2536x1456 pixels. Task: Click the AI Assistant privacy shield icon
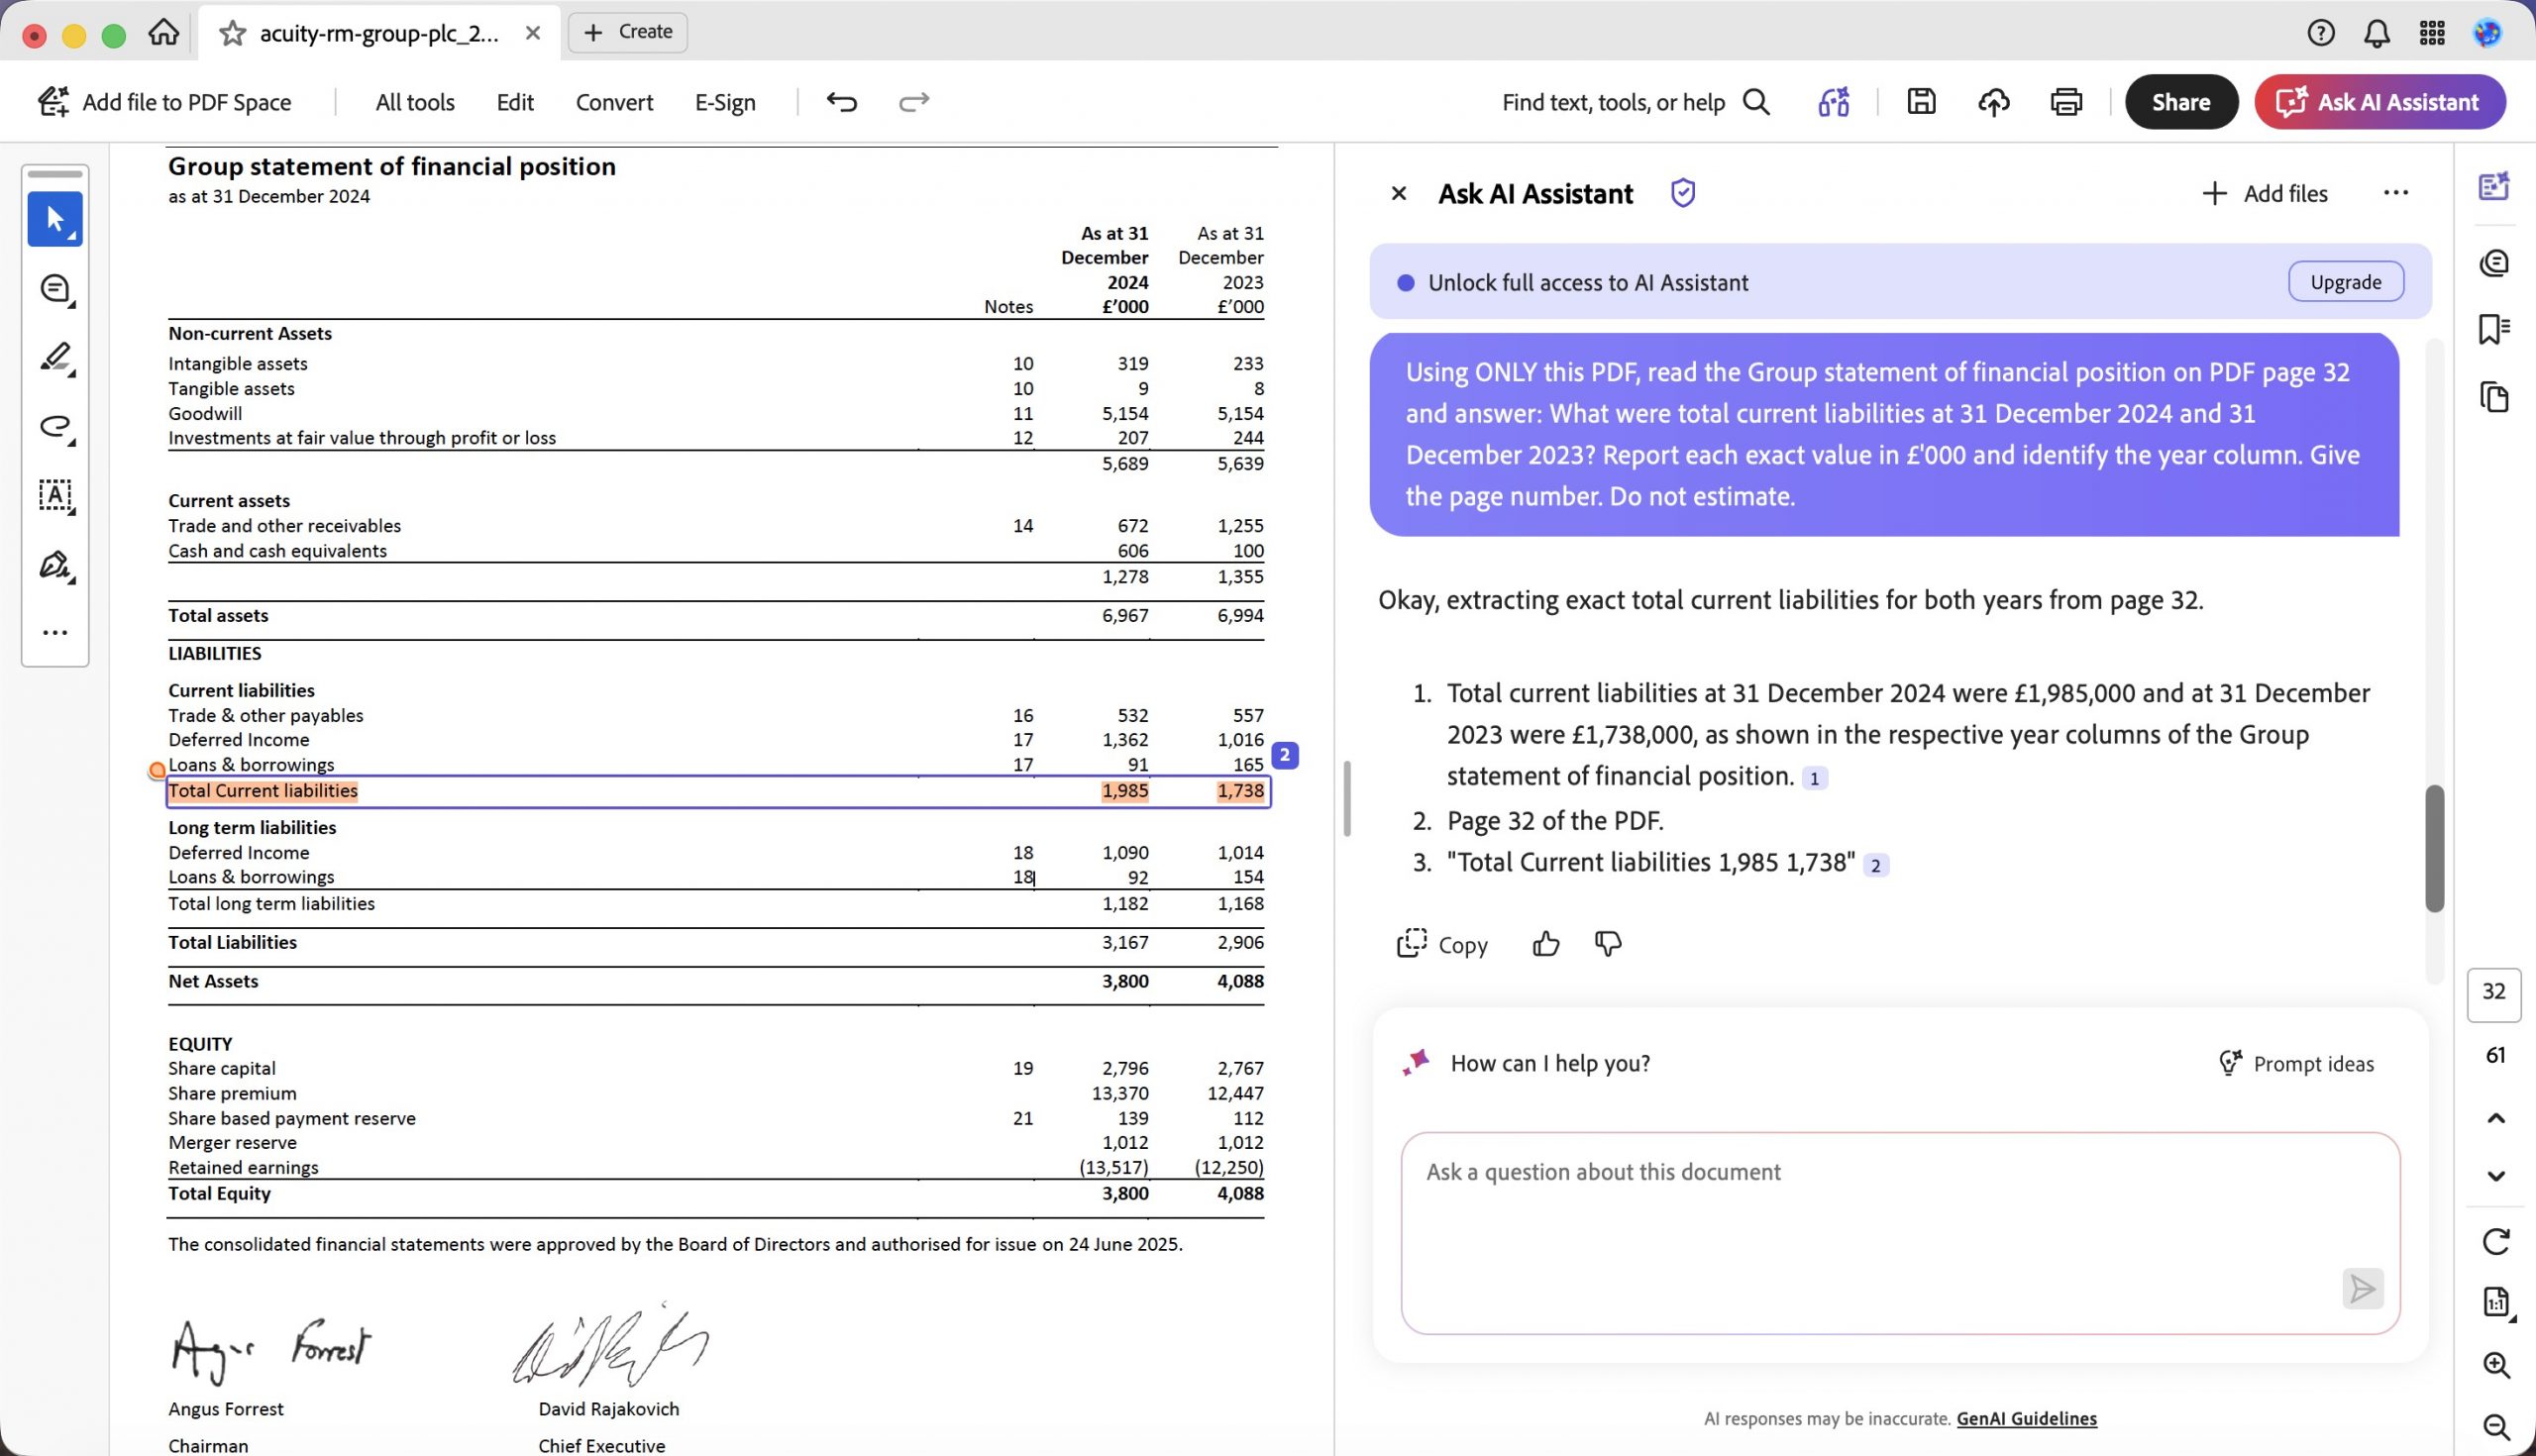tap(1683, 193)
